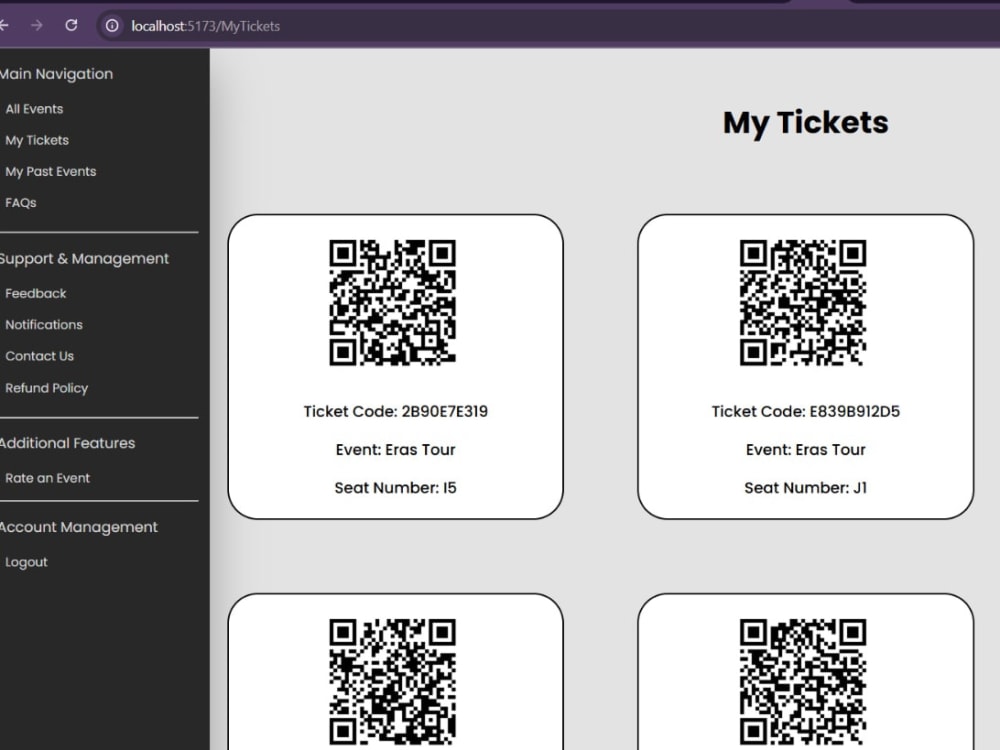Open the Contact Us page

40,356
